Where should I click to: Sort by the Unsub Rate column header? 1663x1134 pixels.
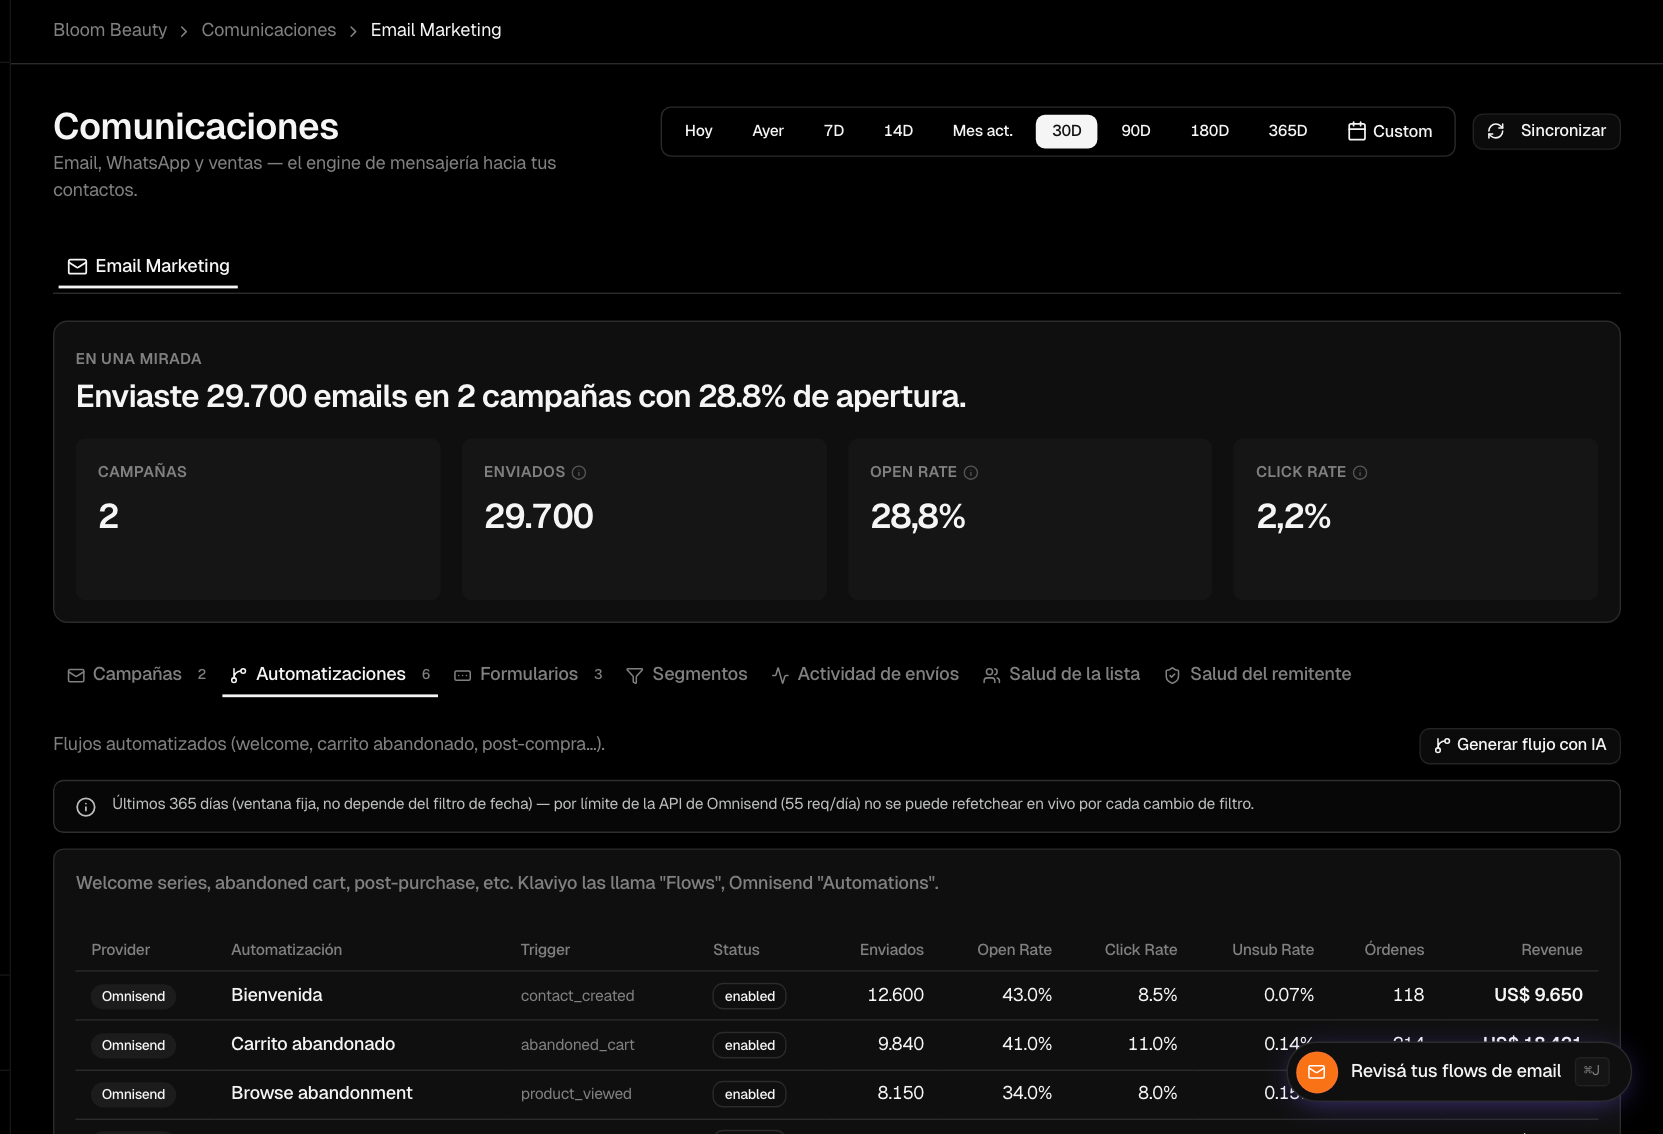pyautogui.click(x=1273, y=950)
